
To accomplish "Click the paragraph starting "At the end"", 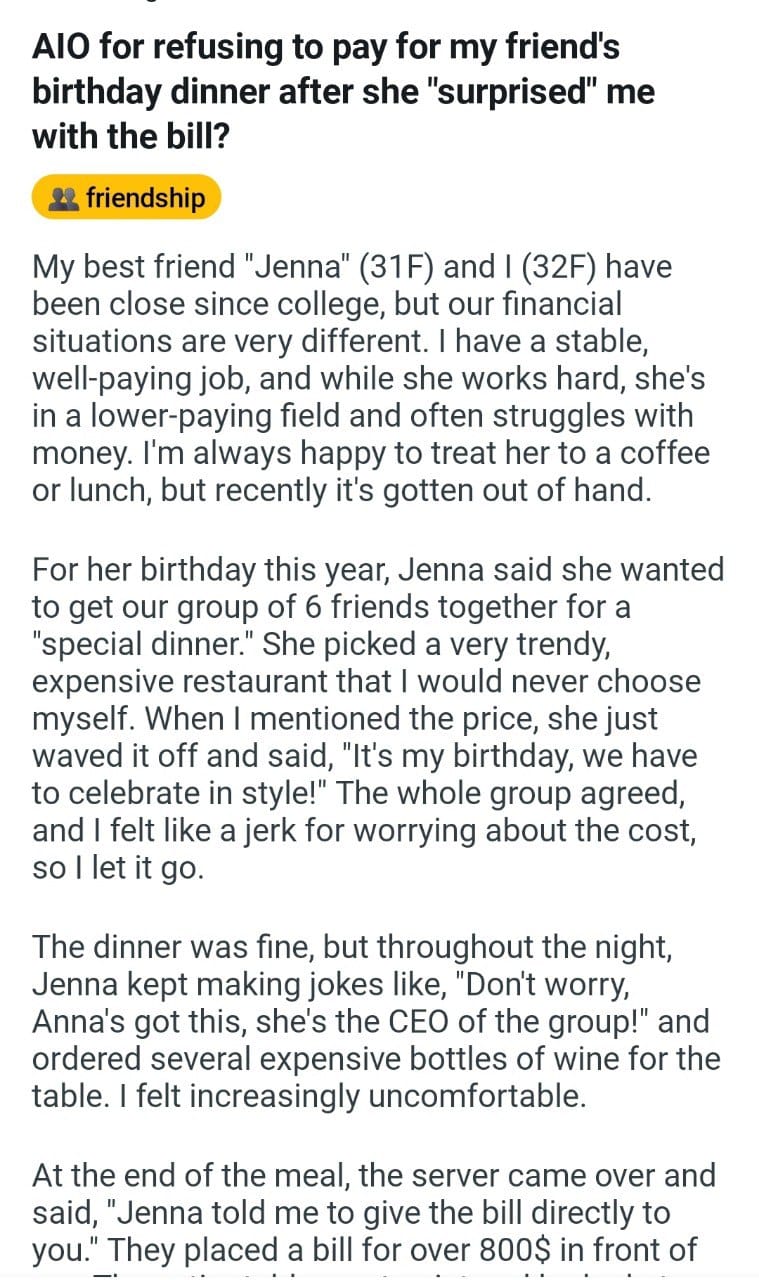I will (x=375, y=1211).
